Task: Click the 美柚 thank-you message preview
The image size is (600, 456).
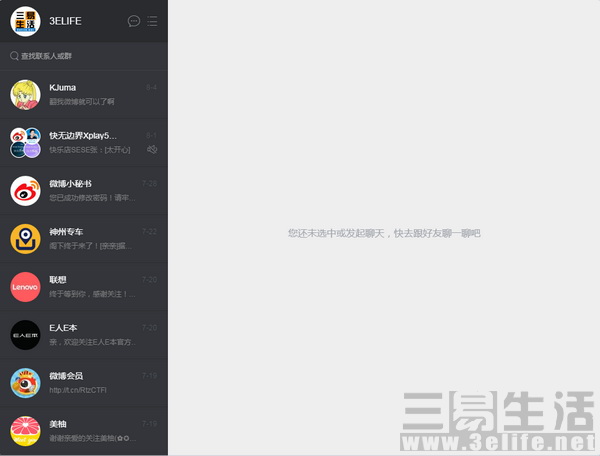Action: (x=92, y=438)
